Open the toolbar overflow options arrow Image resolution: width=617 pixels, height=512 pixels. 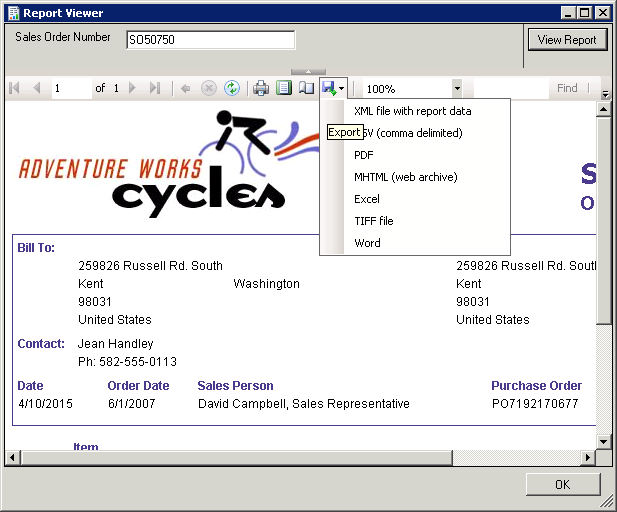coord(606,94)
